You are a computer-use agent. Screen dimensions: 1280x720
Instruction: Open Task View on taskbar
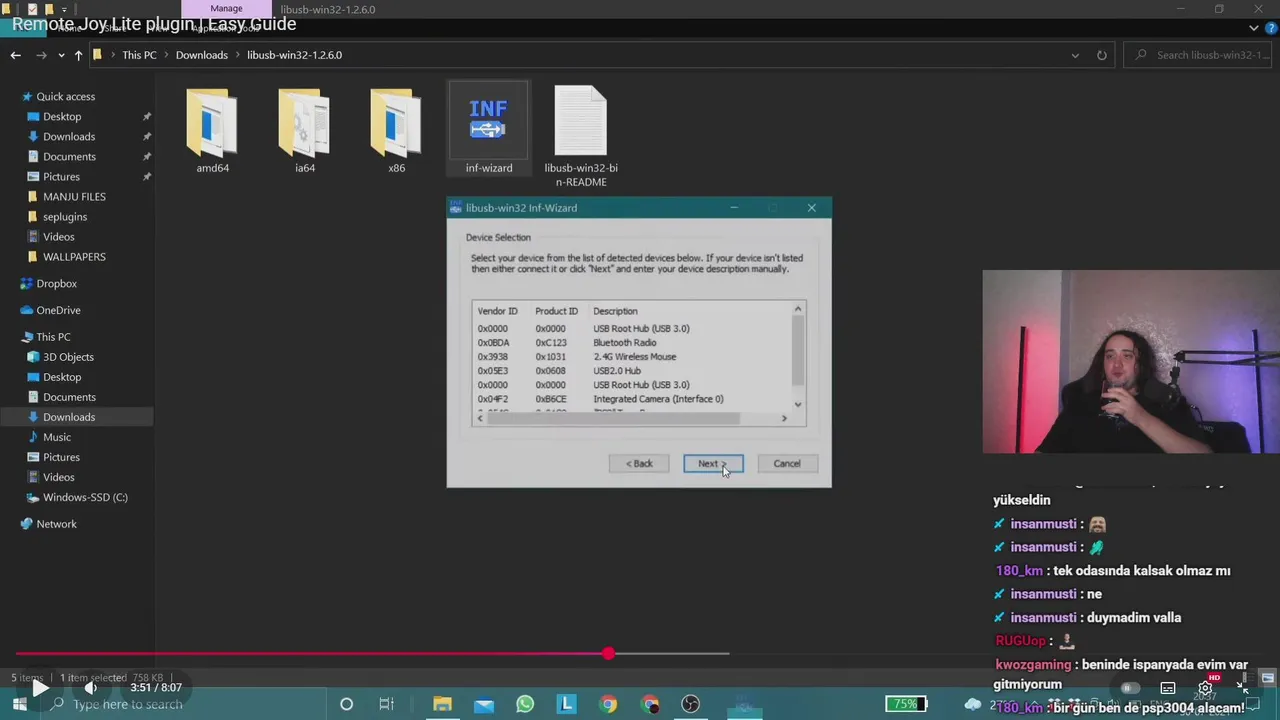[386, 704]
